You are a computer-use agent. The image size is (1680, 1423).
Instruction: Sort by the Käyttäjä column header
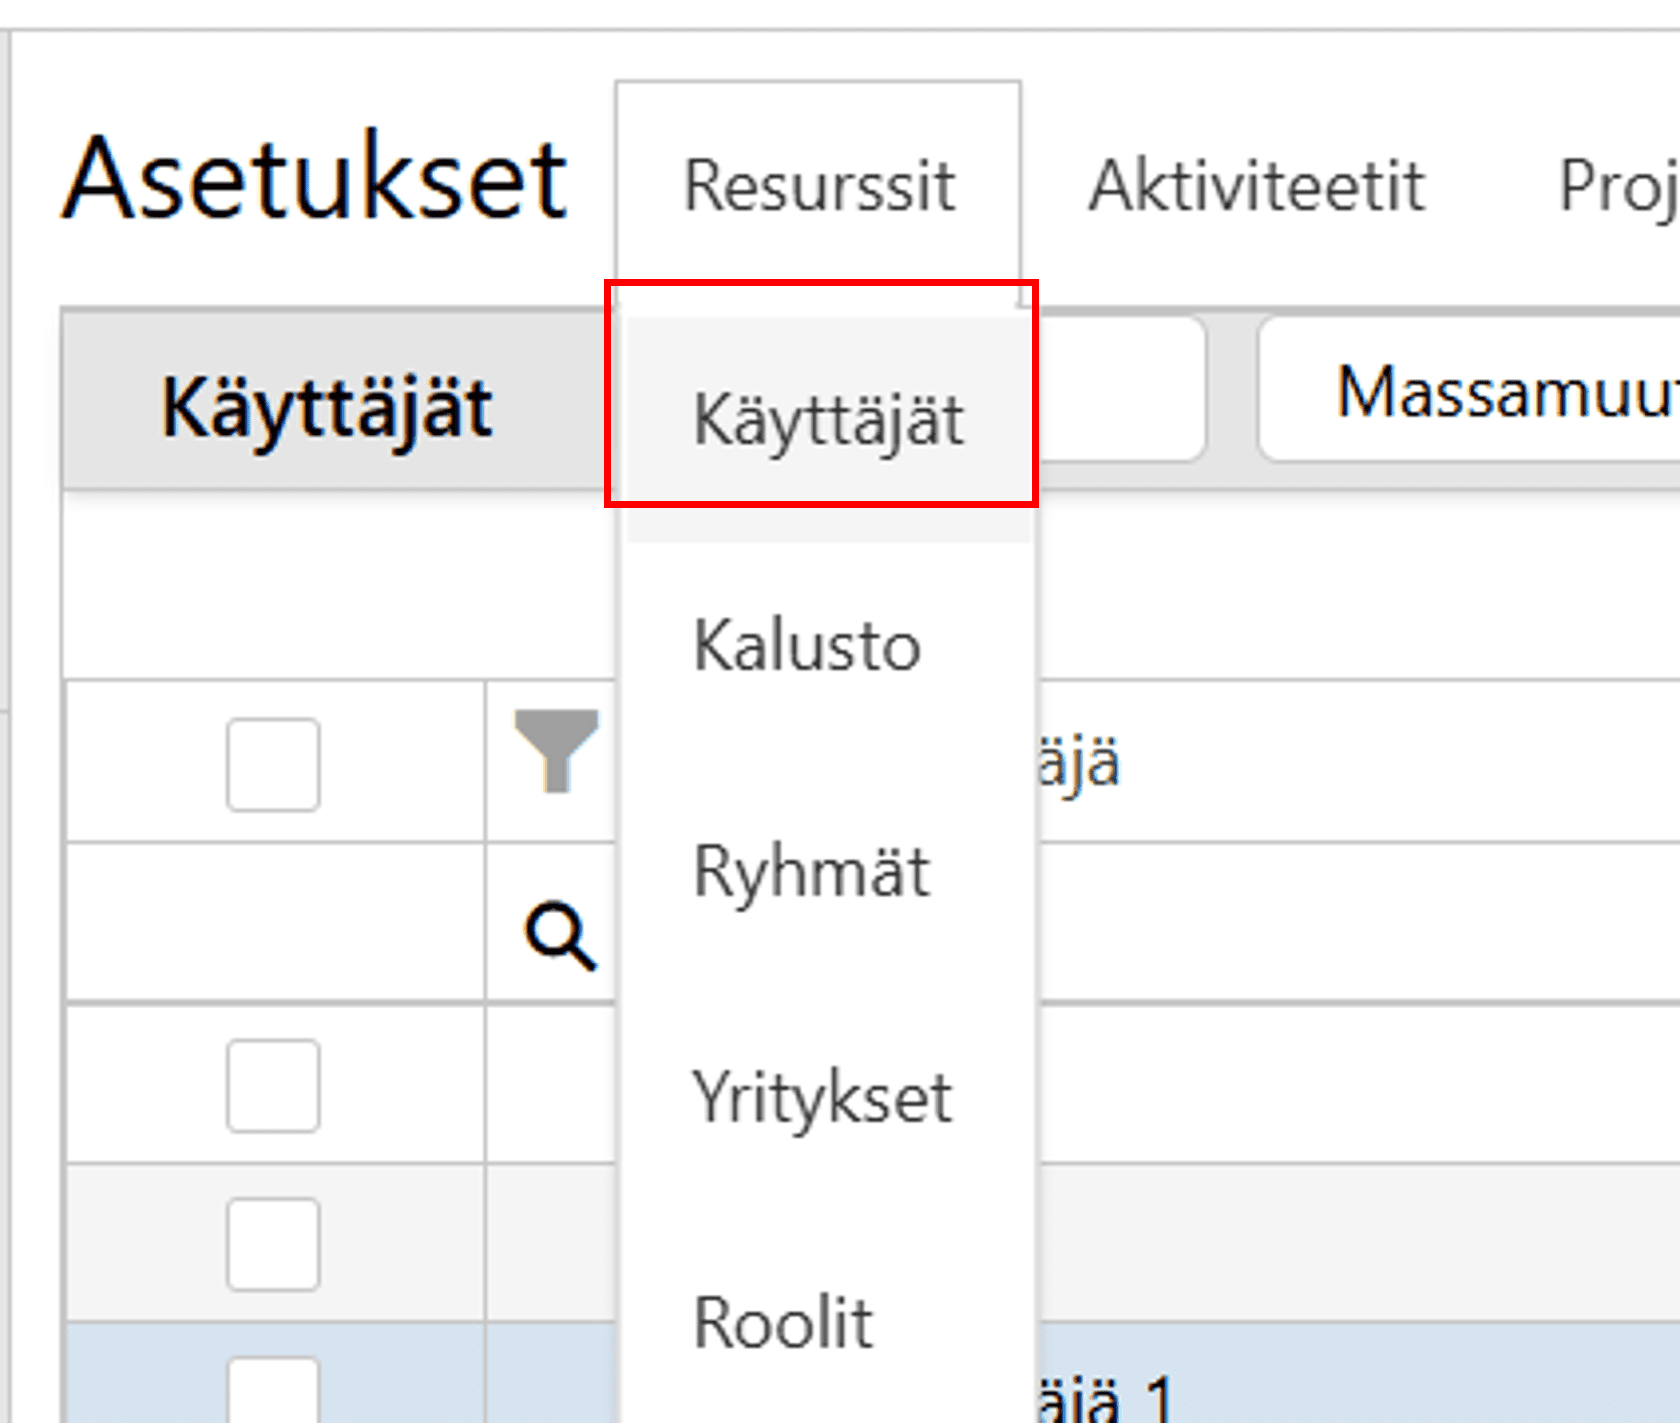click(1080, 763)
